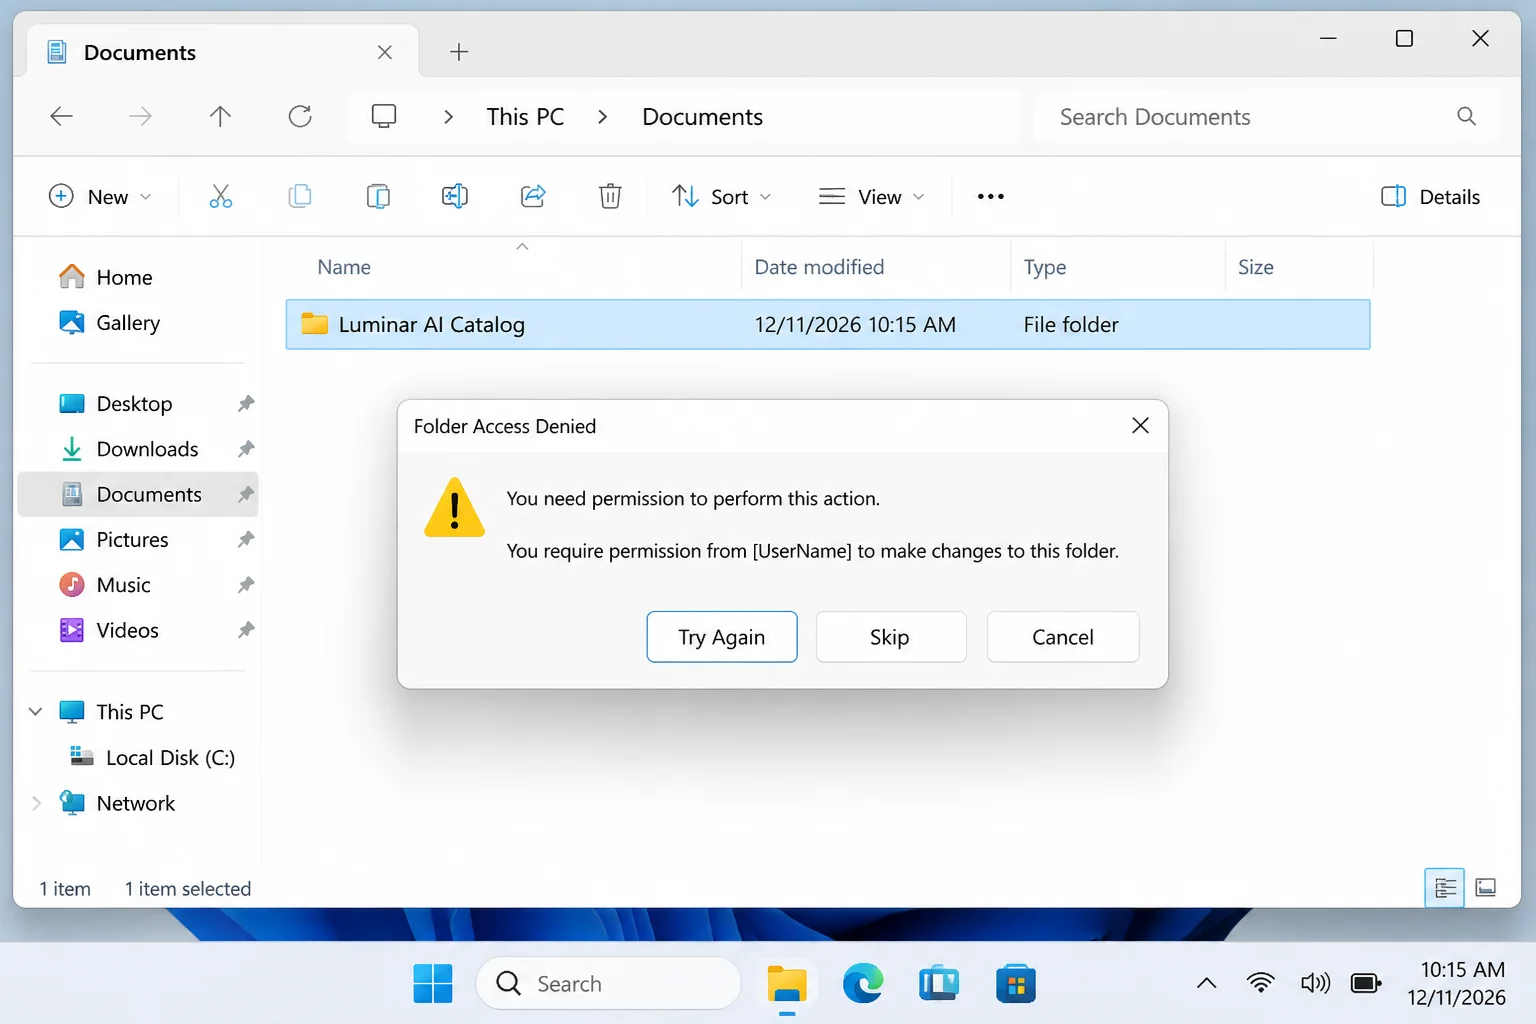Switch to large thumbnails view icon

[x=1486, y=887]
